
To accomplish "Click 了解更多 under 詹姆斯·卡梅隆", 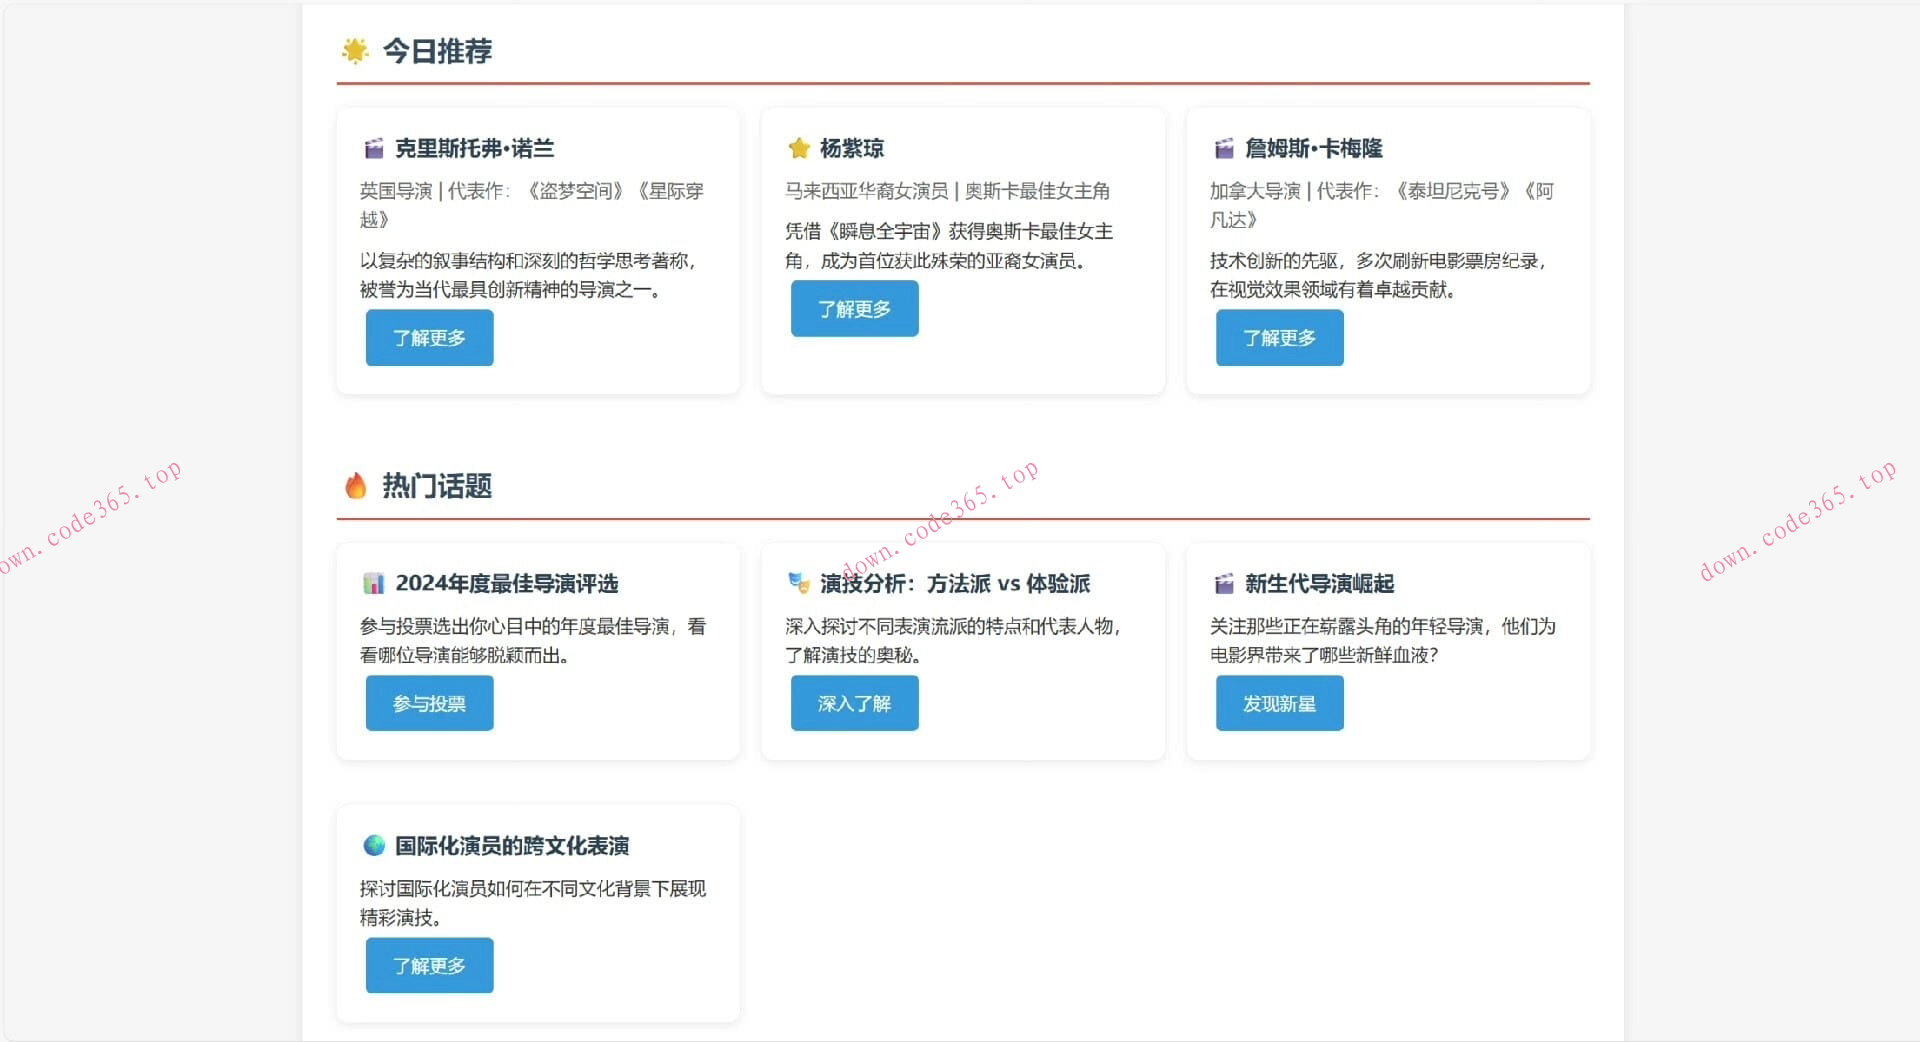I will 1279,338.
